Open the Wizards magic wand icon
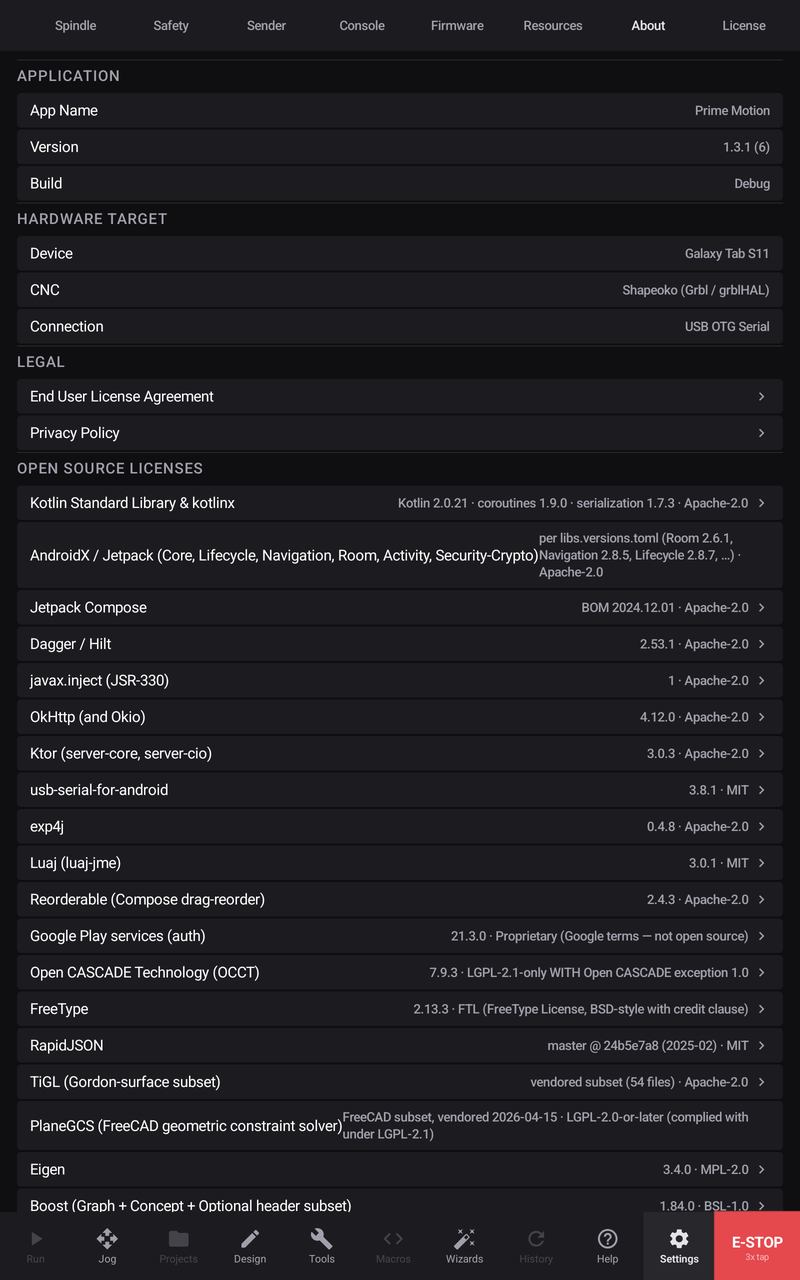 [x=465, y=1239]
